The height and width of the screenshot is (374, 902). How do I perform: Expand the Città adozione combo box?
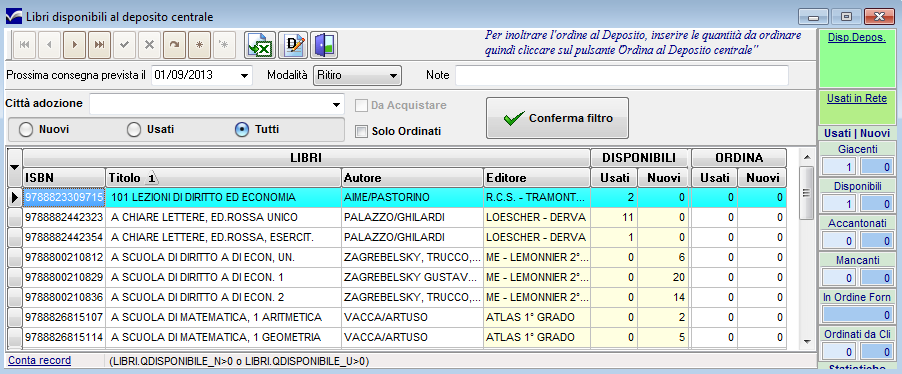[337, 105]
